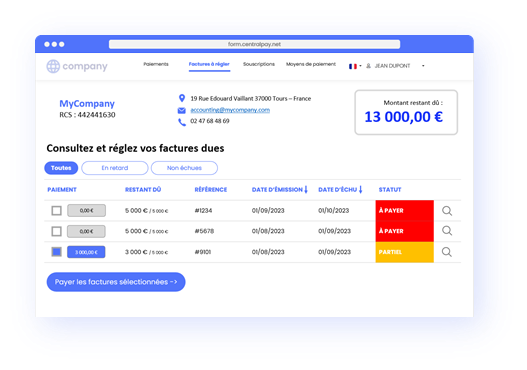Click the 13 000,00 € remaining amount
Screen dimensions: 527x370
(x=404, y=117)
